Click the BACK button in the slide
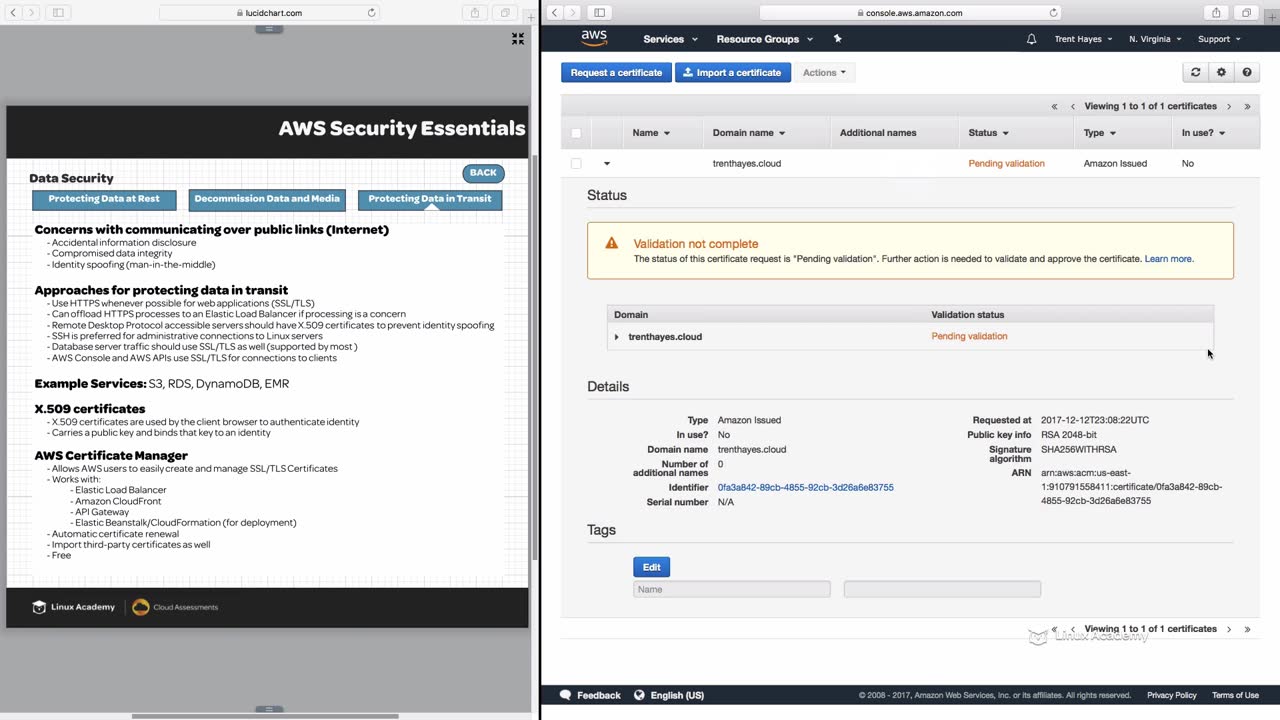Image resolution: width=1280 pixels, height=720 pixels. coord(483,173)
